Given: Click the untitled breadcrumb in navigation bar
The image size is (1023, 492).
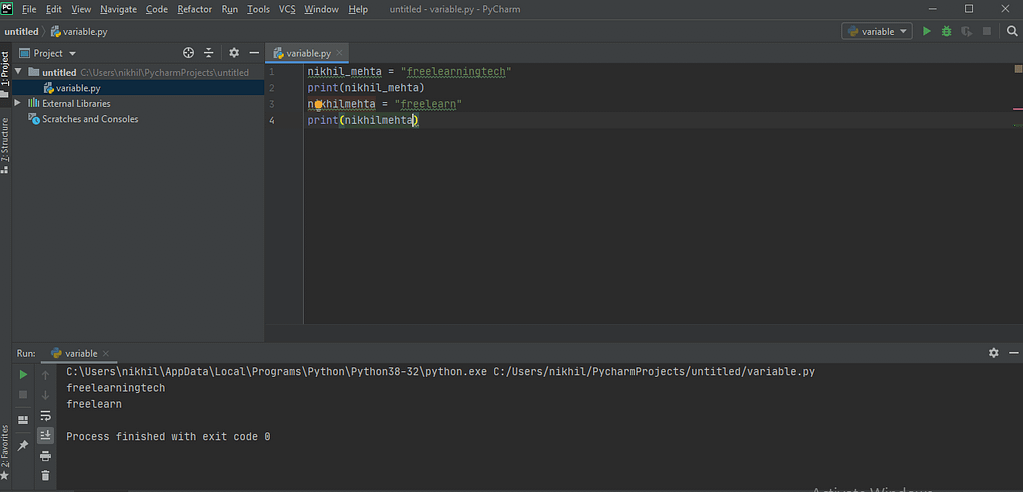Looking at the screenshot, I should point(21,31).
